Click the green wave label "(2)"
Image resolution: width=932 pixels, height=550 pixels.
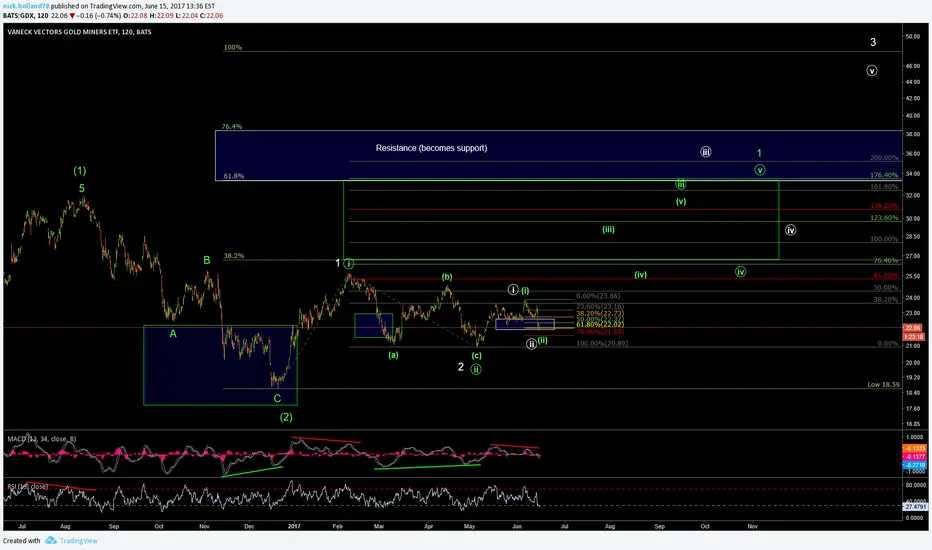pyautogui.click(x=286, y=417)
